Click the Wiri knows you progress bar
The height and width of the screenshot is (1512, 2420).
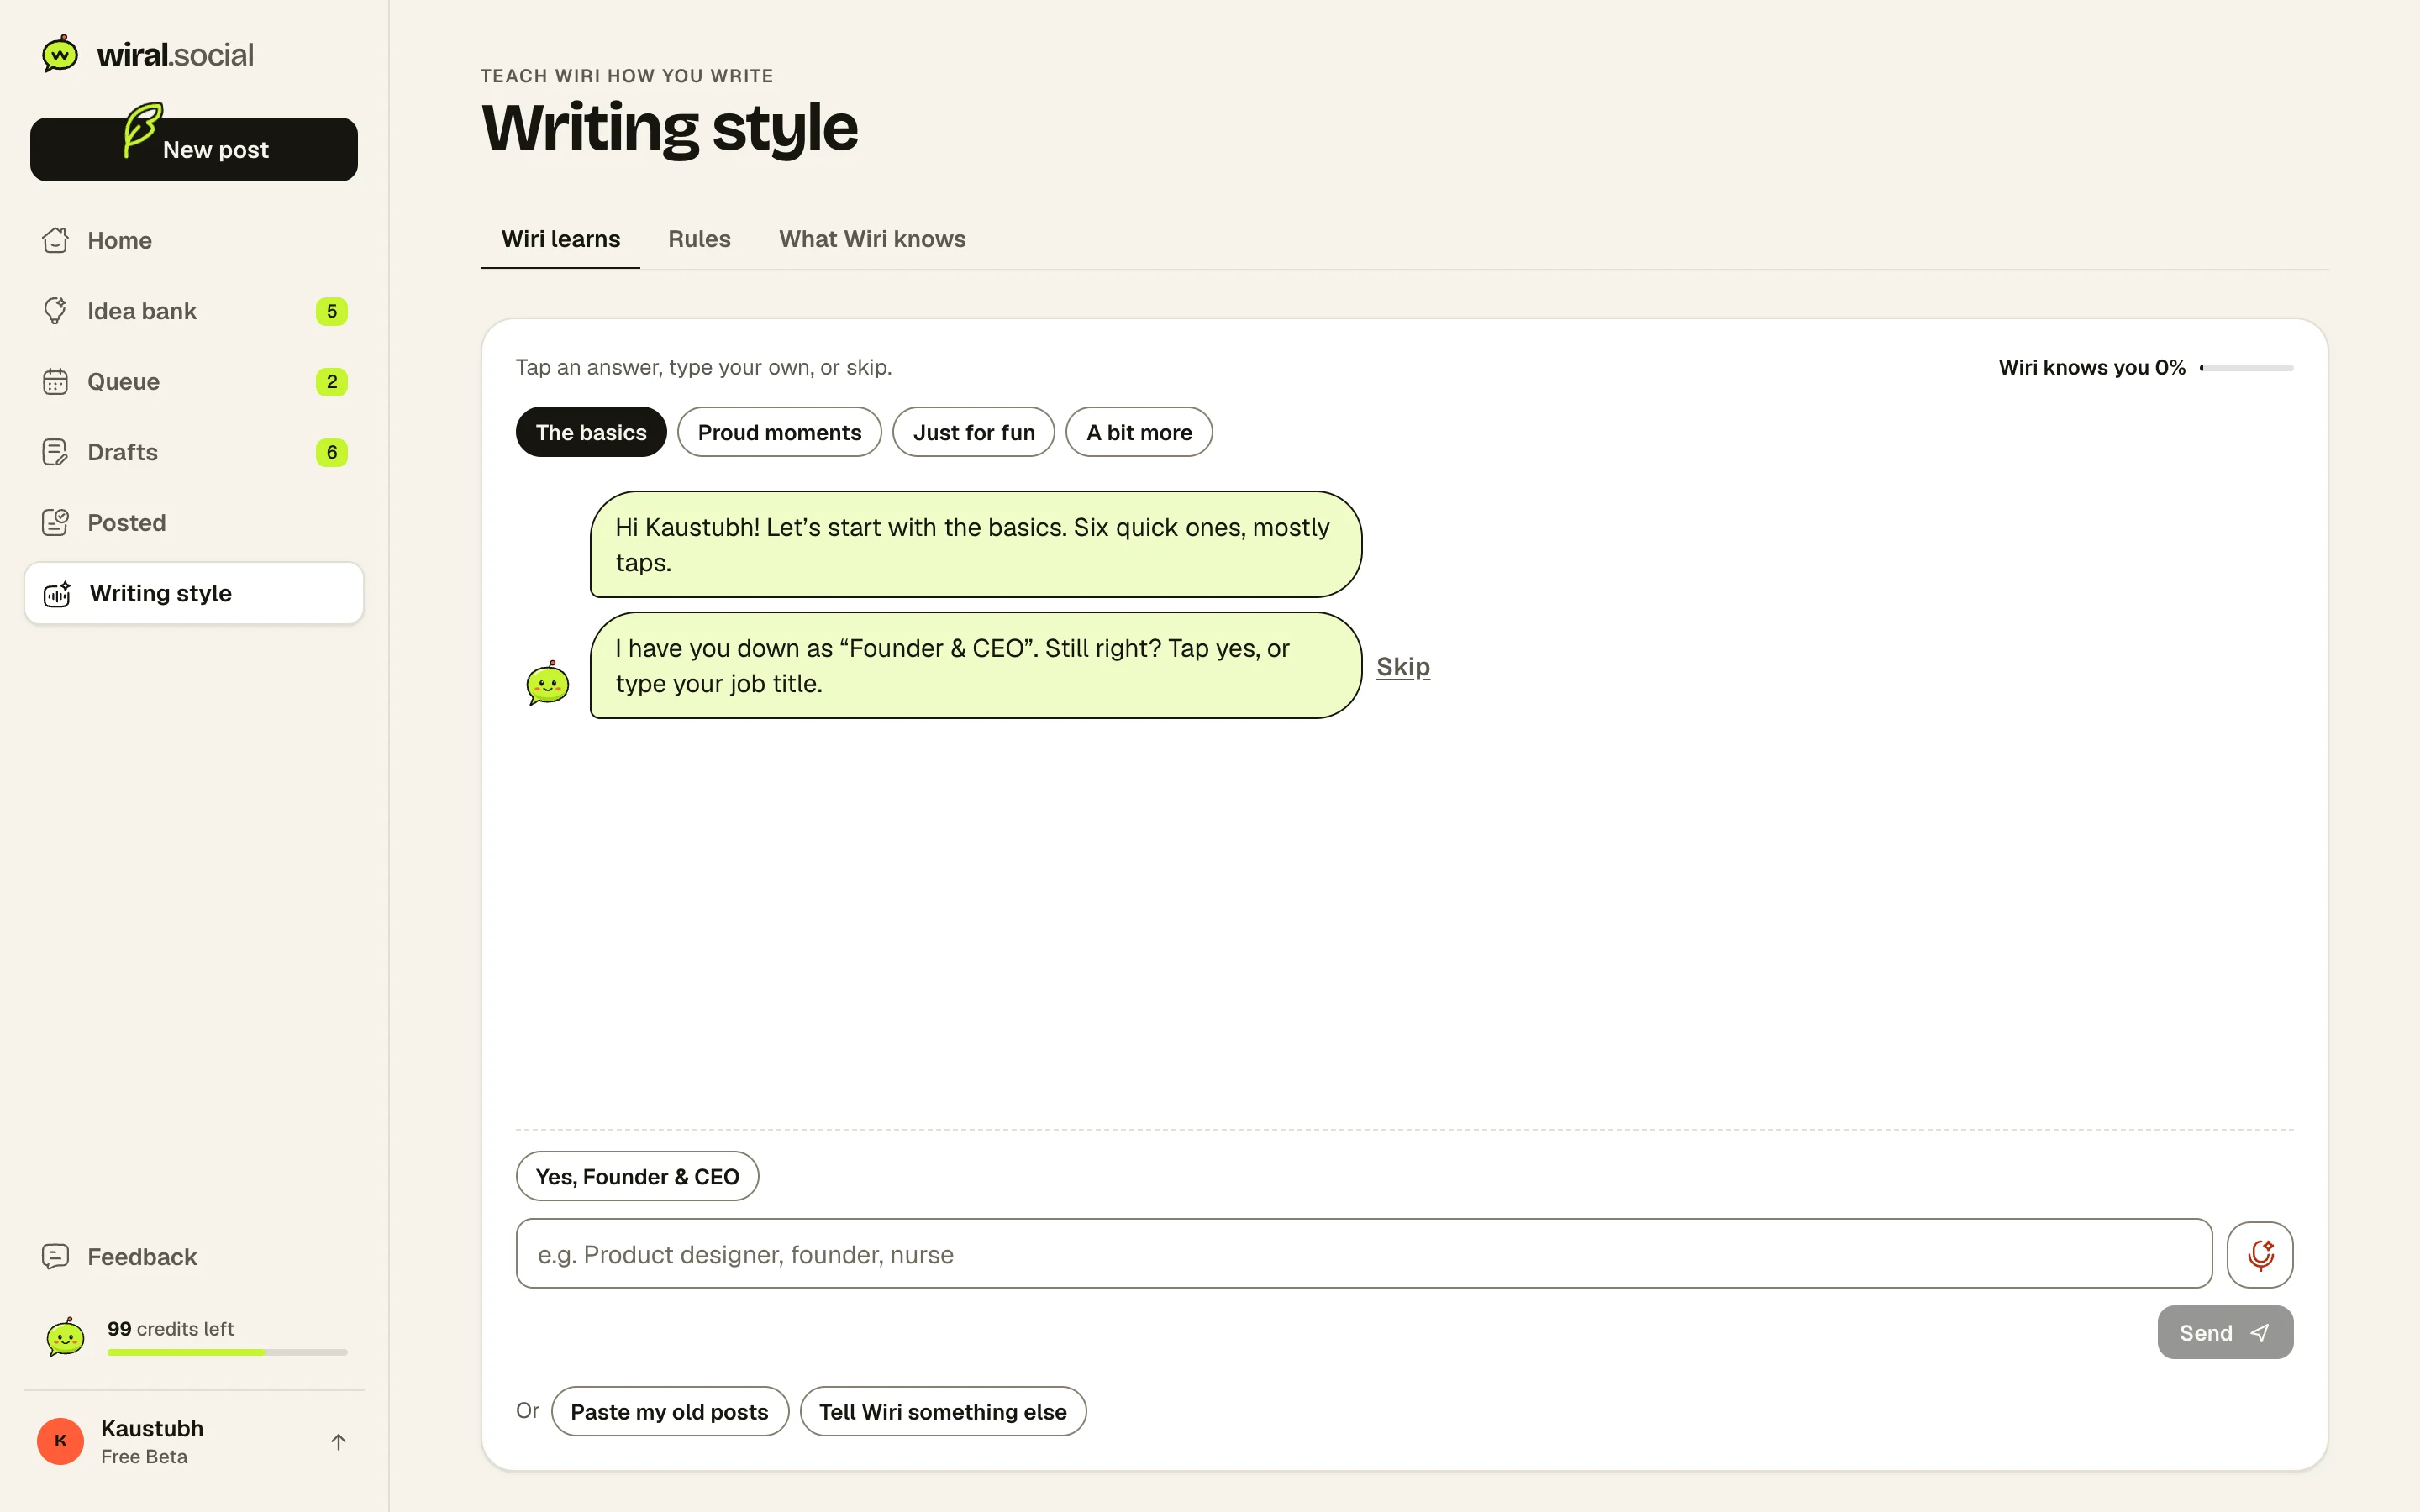click(x=2246, y=368)
